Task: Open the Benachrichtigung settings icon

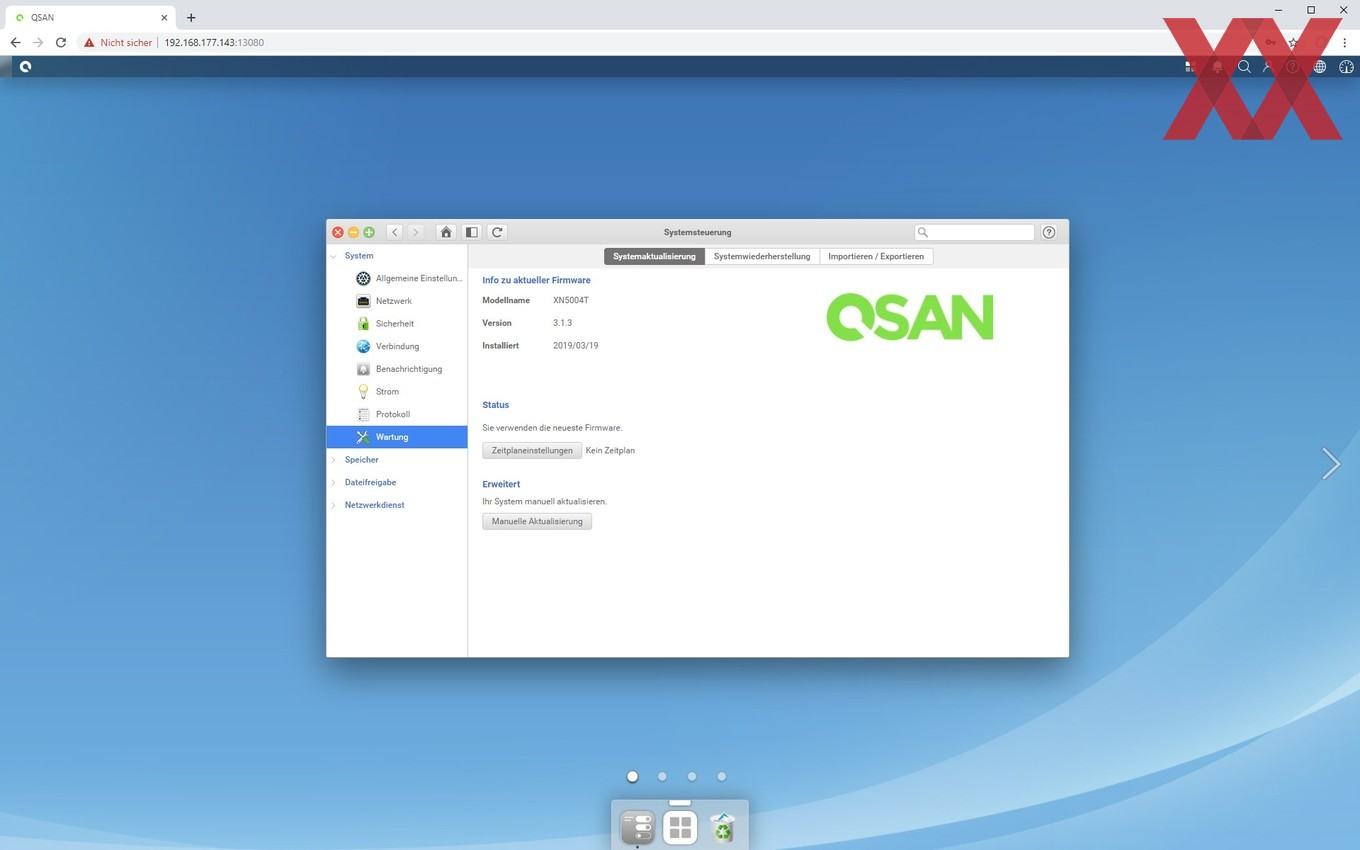Action: click(x=363, y=369)
